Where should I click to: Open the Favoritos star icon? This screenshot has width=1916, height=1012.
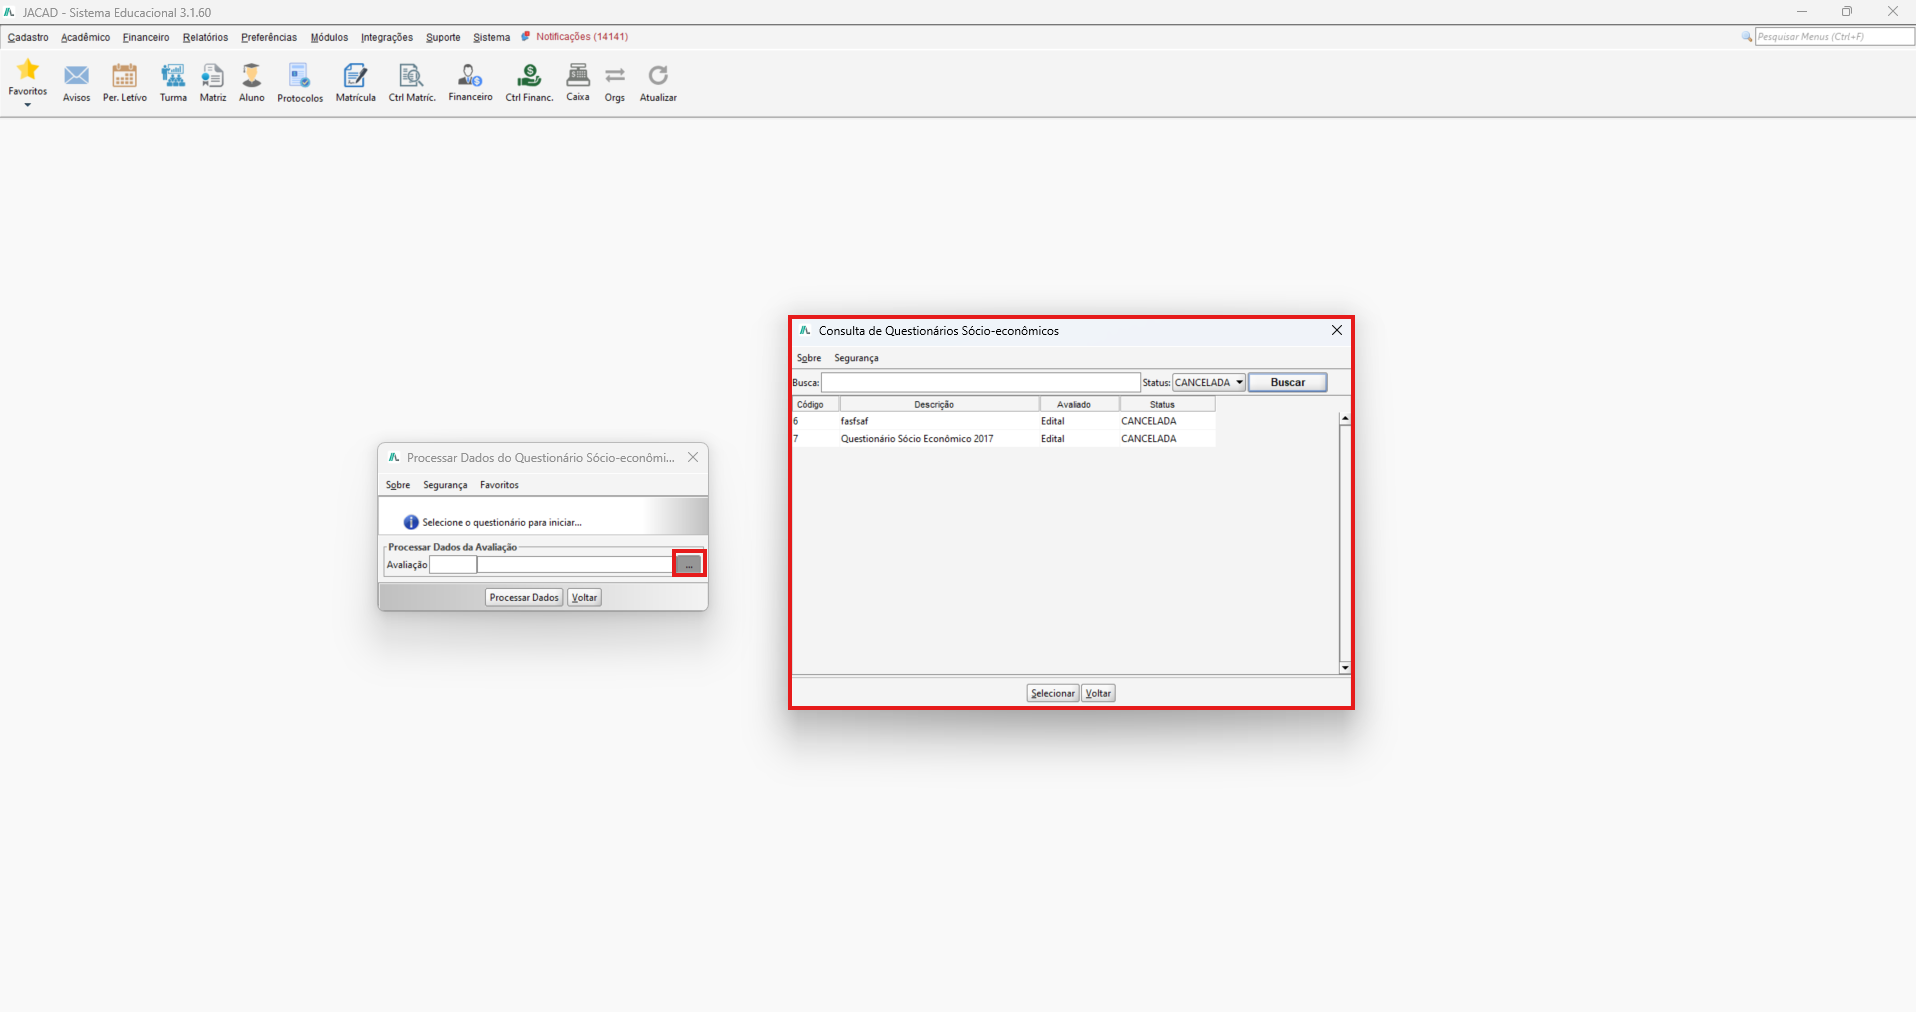[x=28, y=70]
